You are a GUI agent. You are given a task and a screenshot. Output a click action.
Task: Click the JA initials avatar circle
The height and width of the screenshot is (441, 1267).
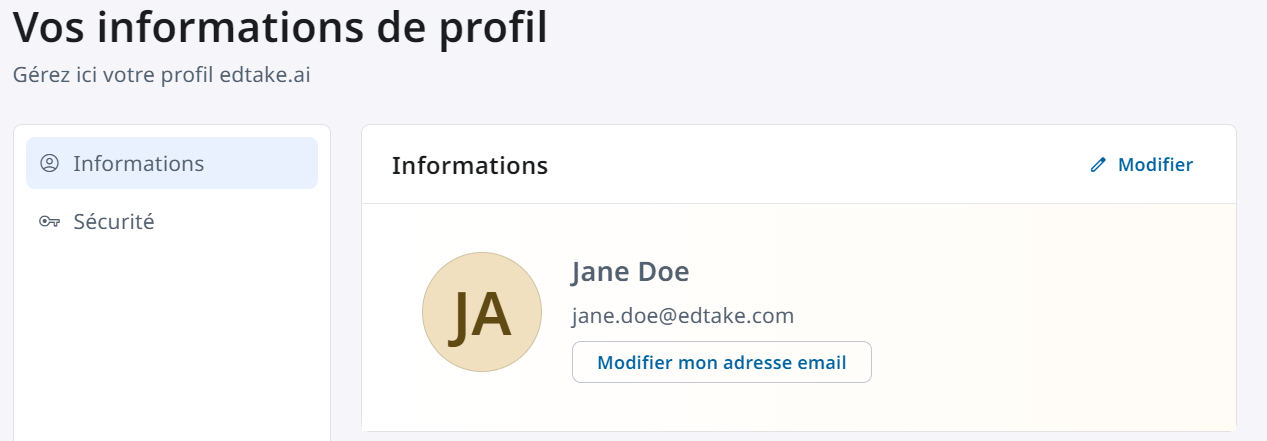tap(482, 312)
